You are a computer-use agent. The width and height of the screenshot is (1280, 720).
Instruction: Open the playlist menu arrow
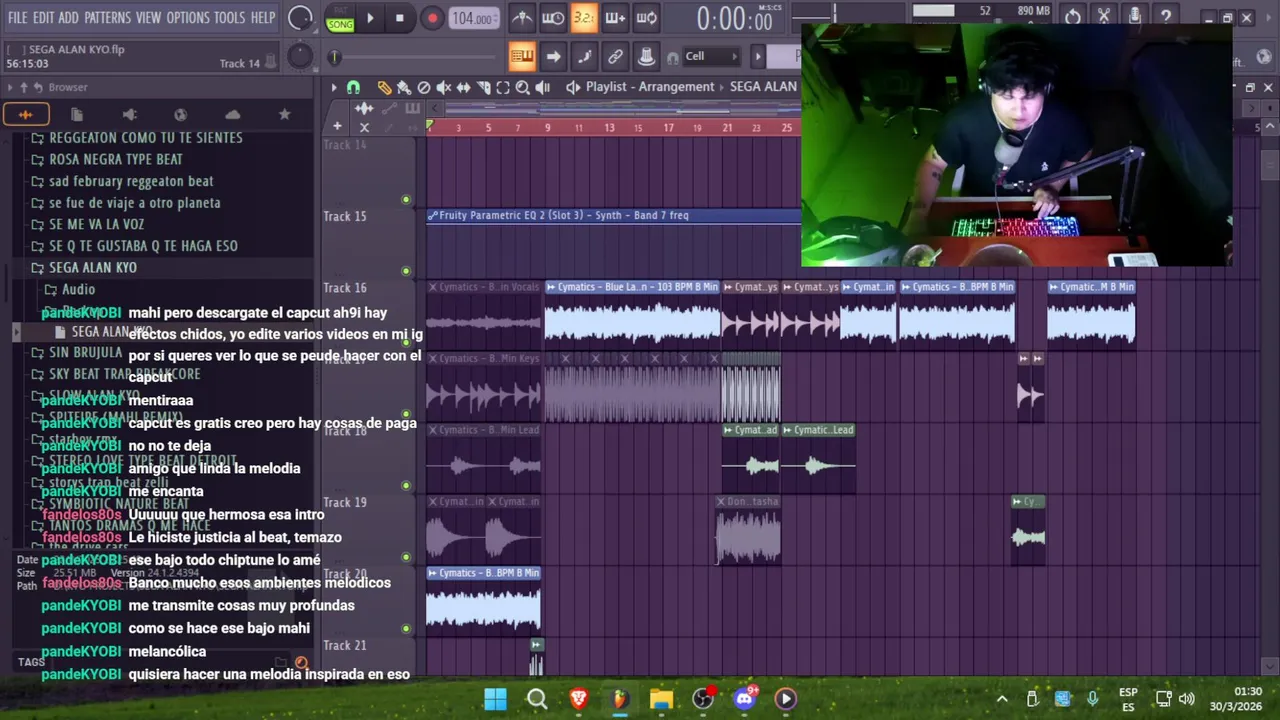click(x=334, y=87)
